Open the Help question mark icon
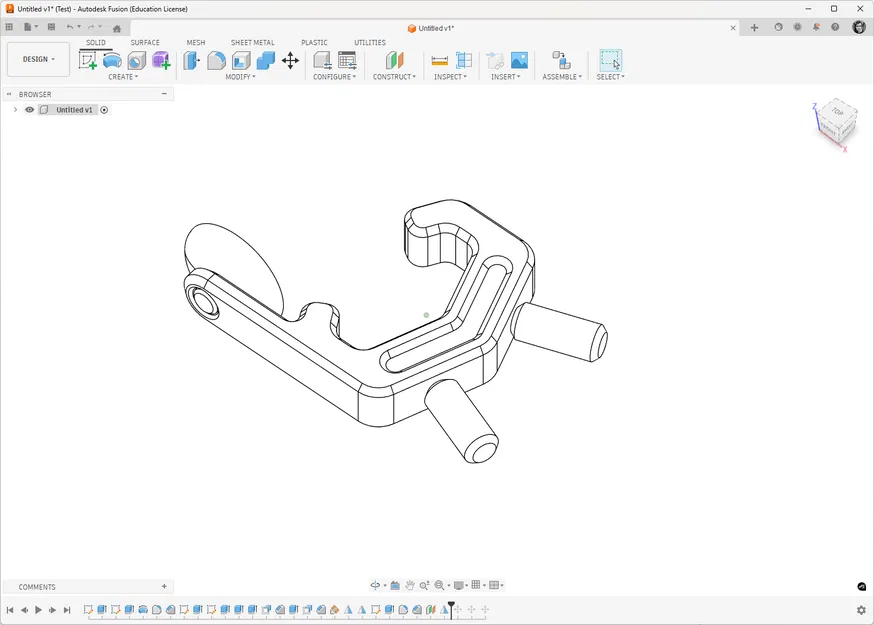 pyautogui.click(x=835, y=27)
